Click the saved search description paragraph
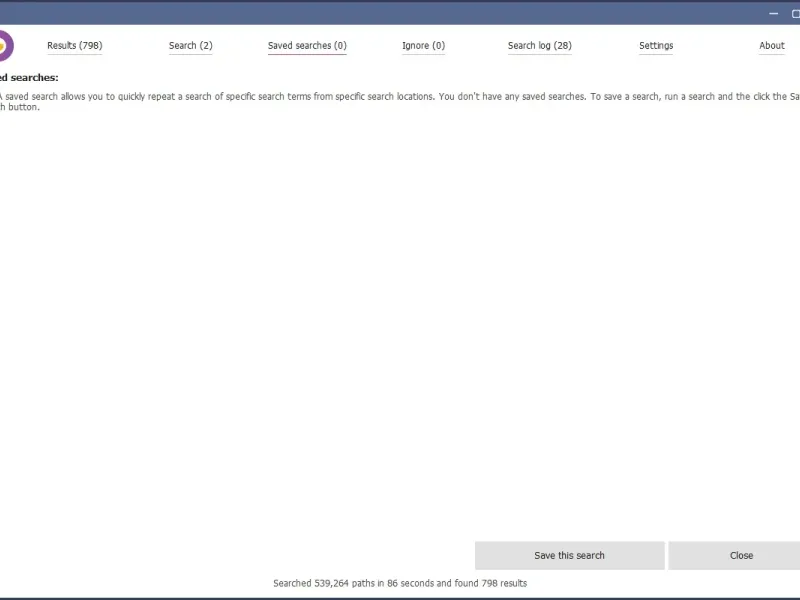This screenshot has height=600, width=800. (x=400, y=102)
